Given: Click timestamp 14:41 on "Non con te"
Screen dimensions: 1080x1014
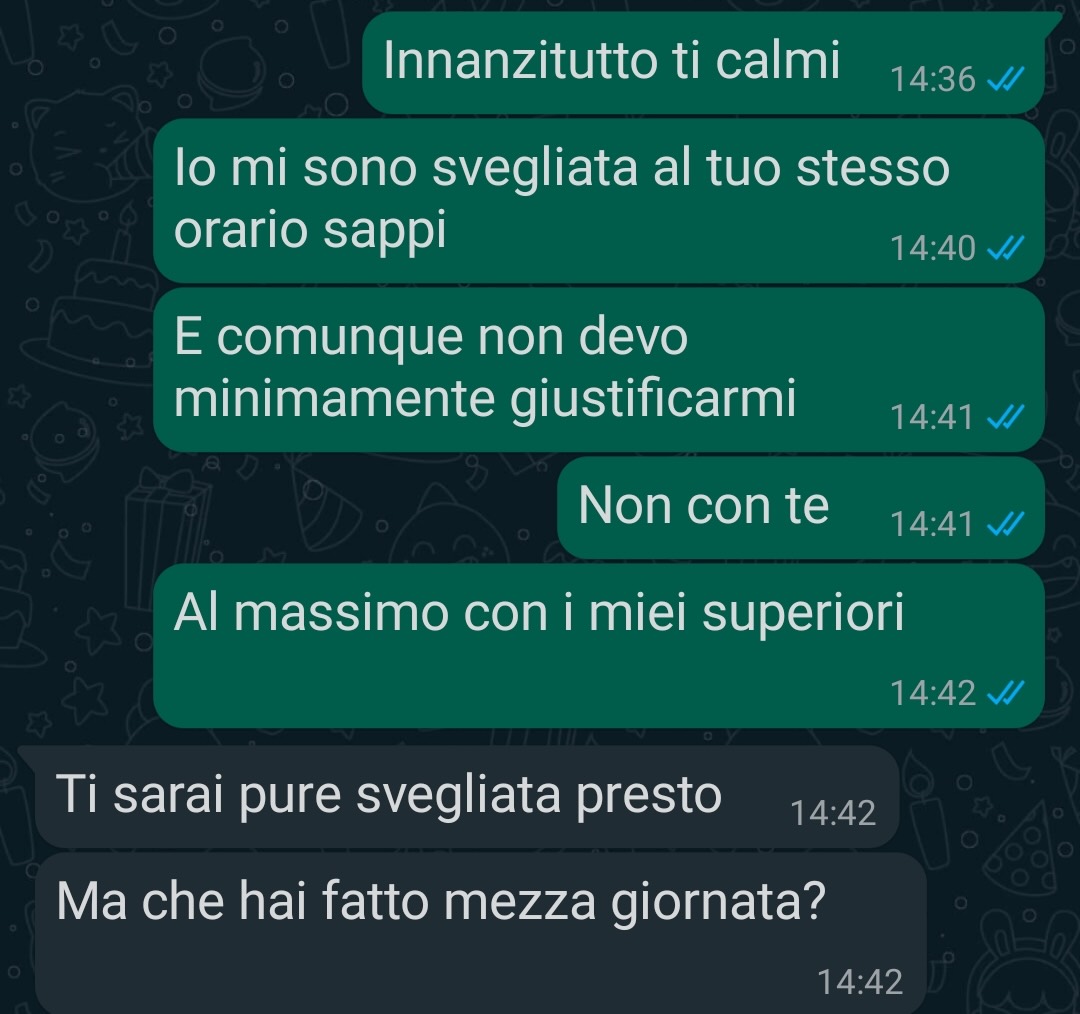Looking at the screenshot, I should [933, 524].
